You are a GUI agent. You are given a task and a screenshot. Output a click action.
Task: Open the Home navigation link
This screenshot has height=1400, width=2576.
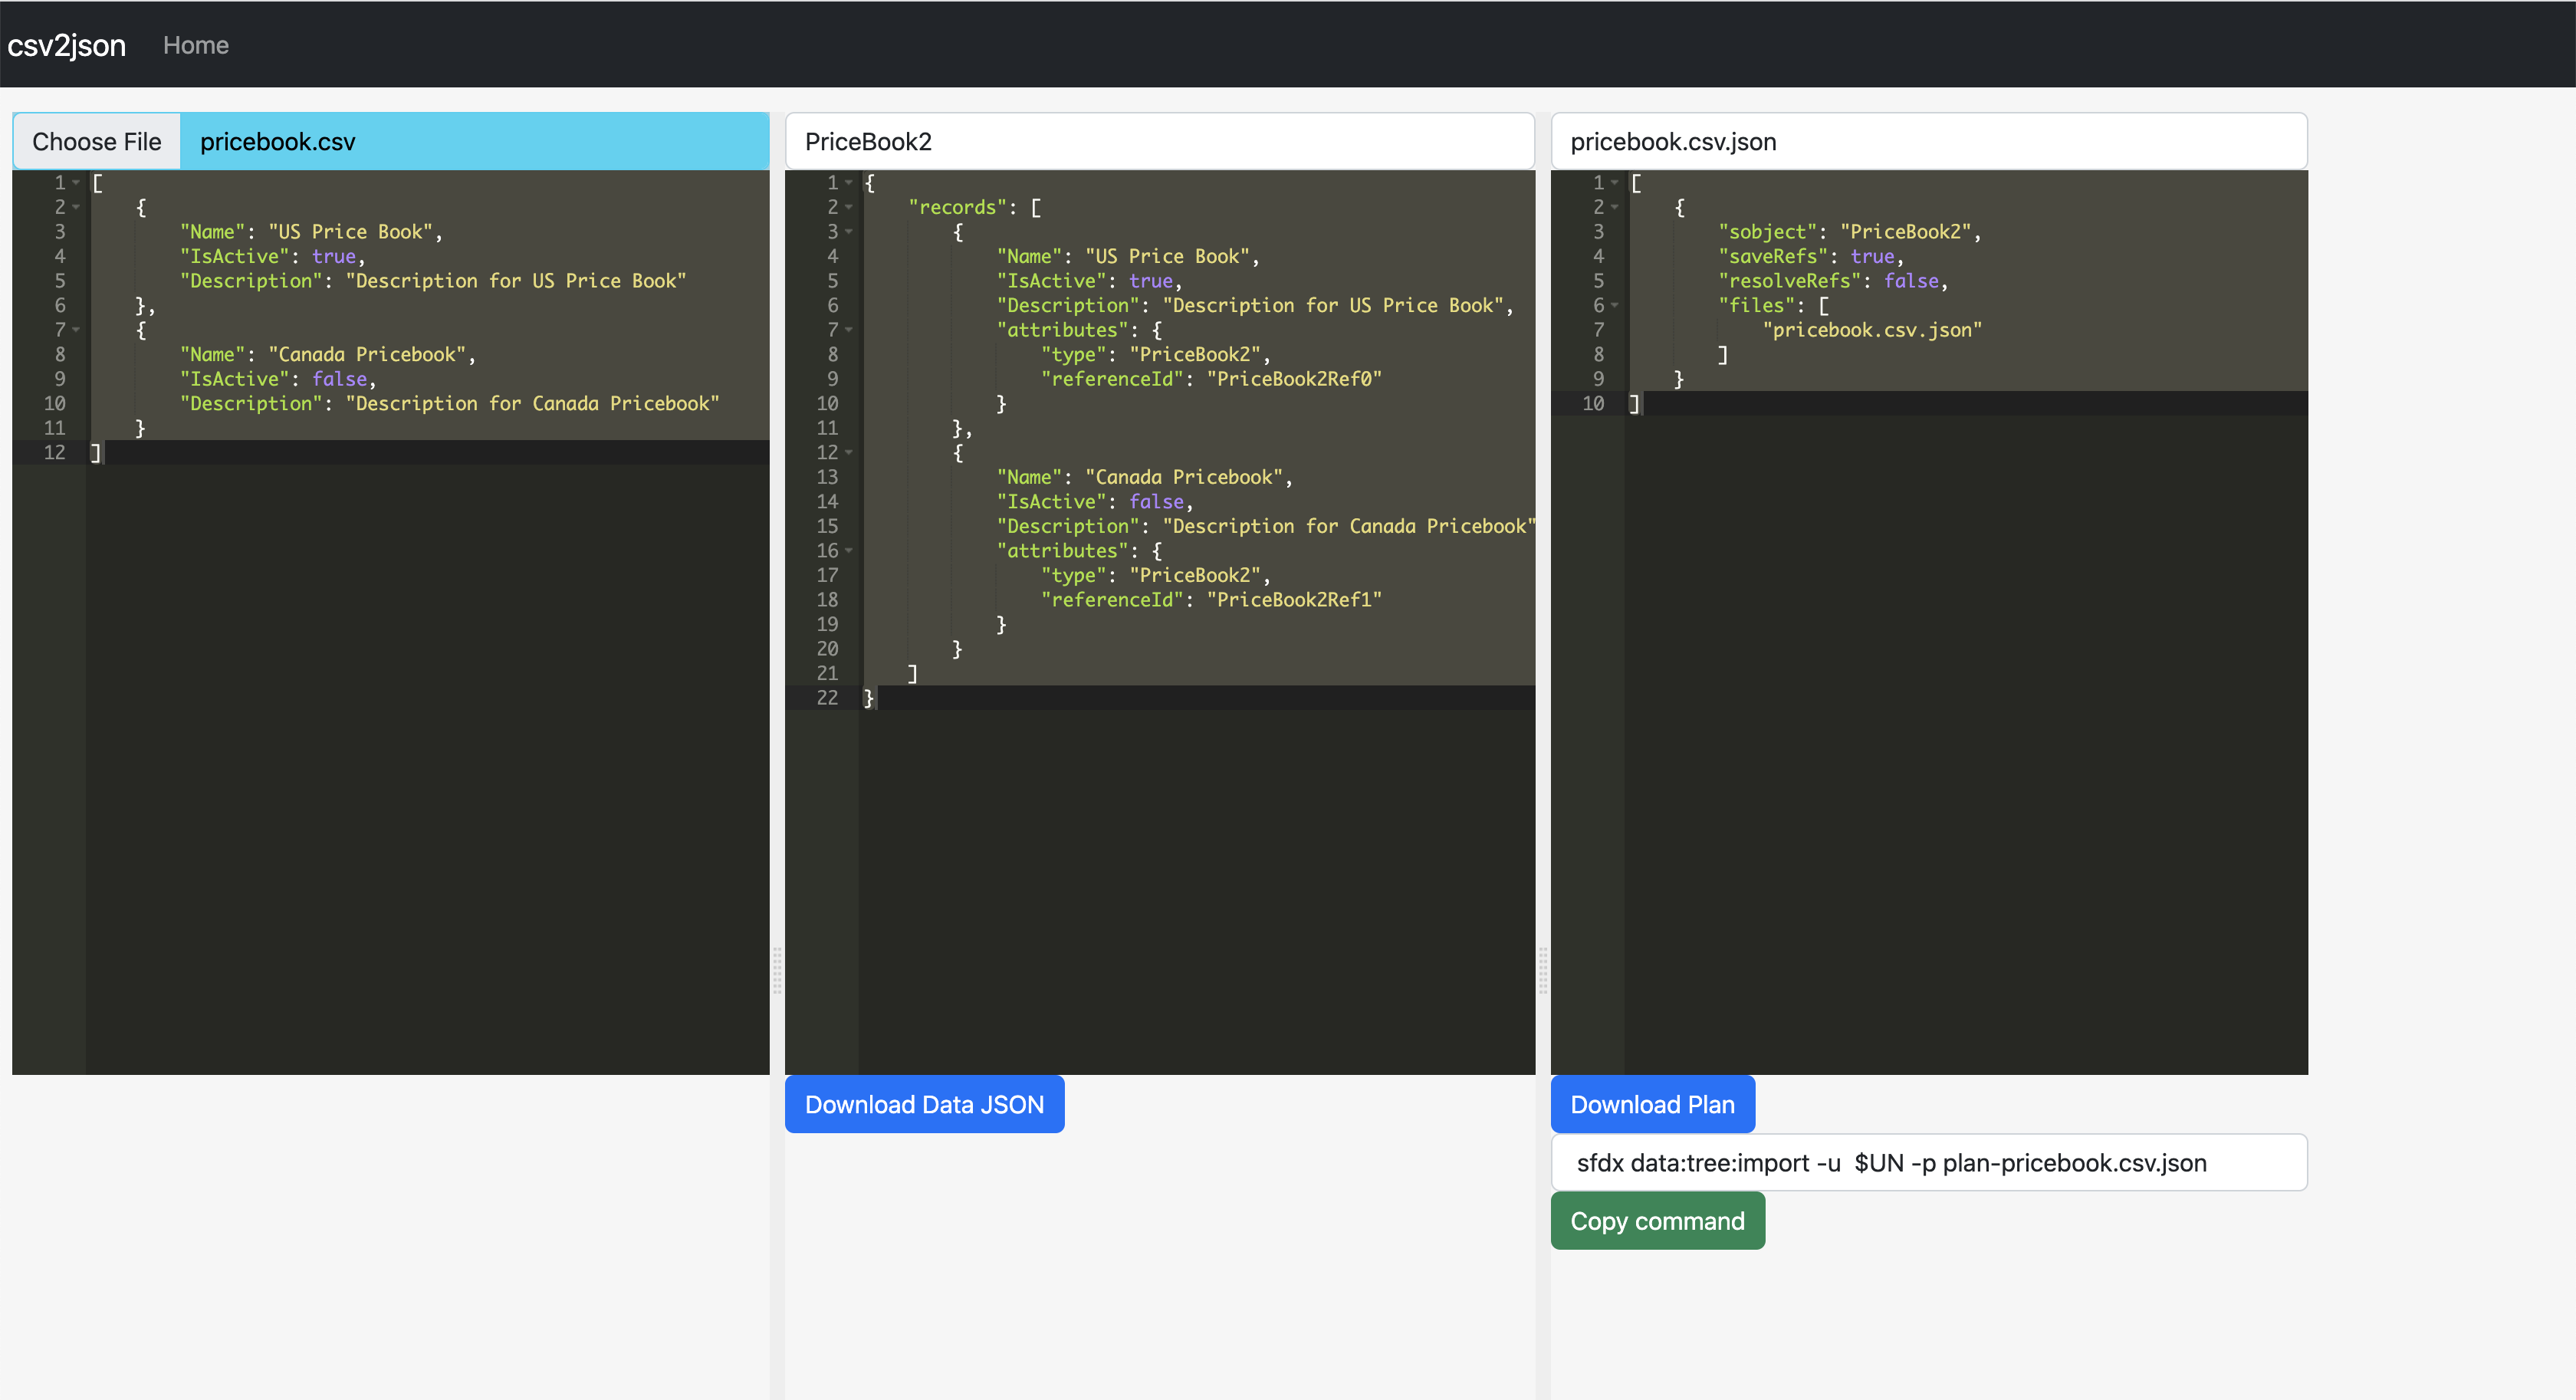pyautogui.click(x=195, y=45)
